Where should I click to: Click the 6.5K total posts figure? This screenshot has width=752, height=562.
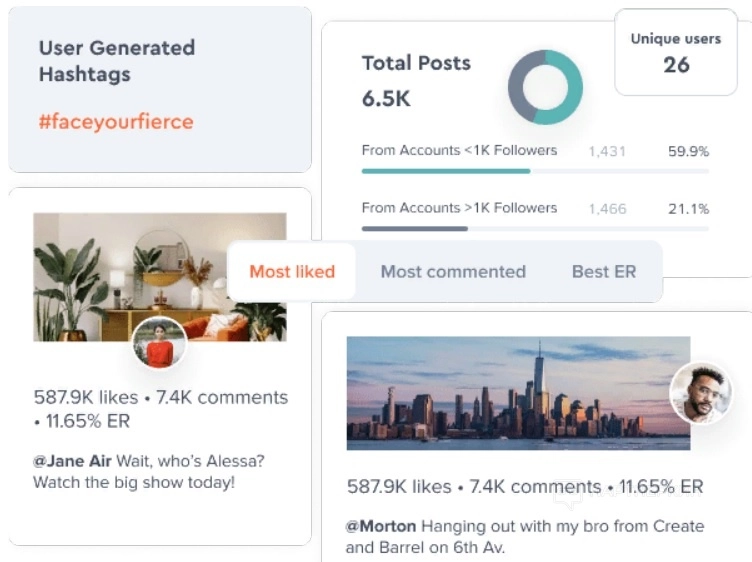tap(386, 99)
